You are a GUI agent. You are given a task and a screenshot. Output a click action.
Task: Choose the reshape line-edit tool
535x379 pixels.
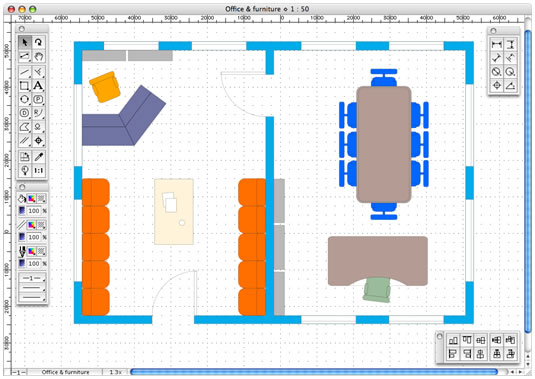(25, 56)
